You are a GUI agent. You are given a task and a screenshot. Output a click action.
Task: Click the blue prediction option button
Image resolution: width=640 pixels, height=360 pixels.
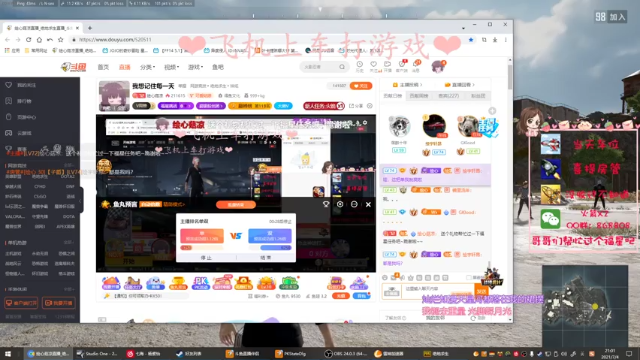pyautogui.click(x=270, y=236)
